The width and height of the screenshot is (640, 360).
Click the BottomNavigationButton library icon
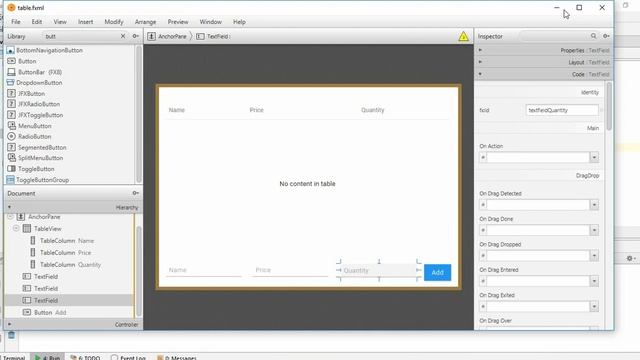[x=11, y=50]
